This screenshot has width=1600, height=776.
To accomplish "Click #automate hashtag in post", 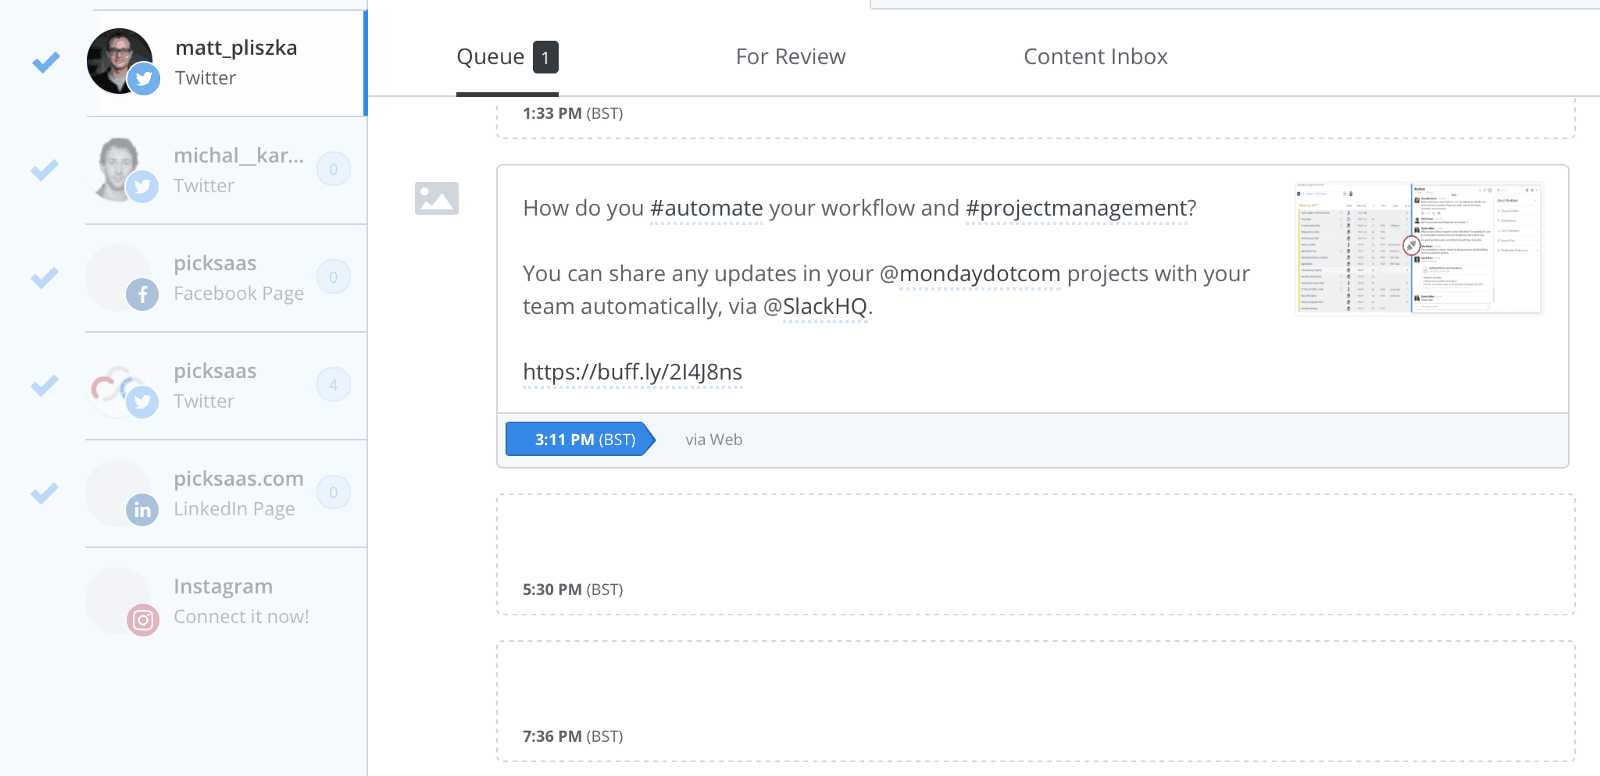I will 706,208.
